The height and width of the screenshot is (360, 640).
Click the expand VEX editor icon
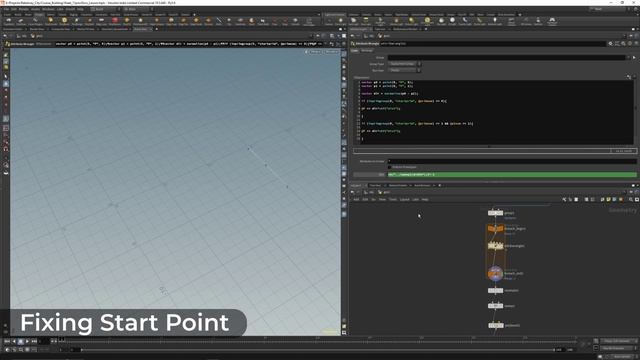point(629,76)
